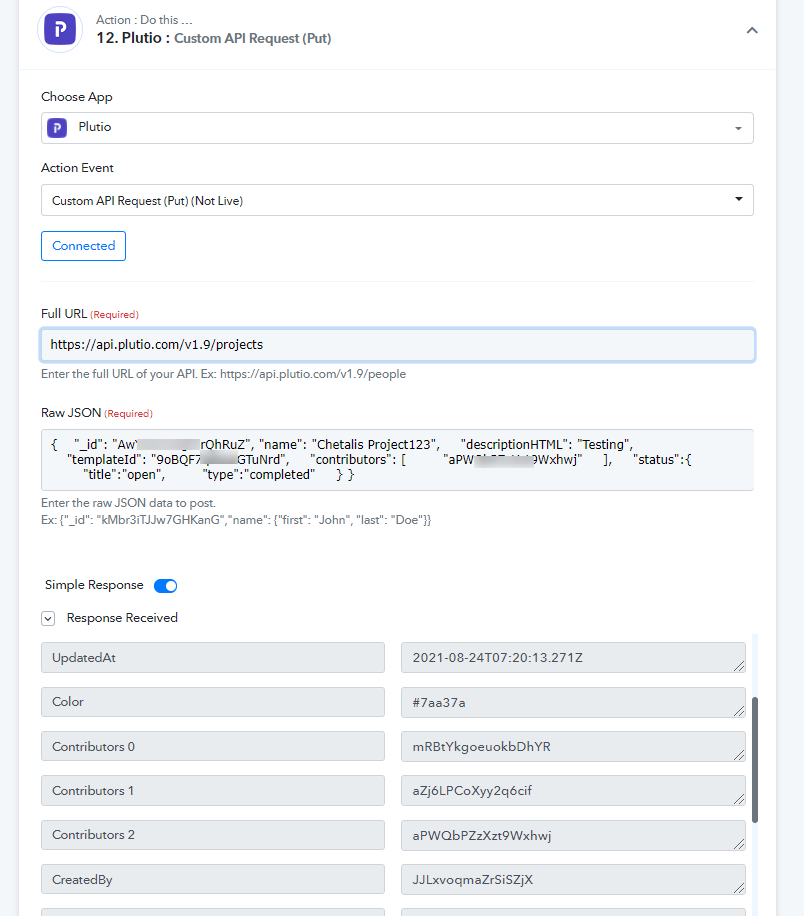
Task: Open the Action Event dropdown
Action: [x=397, y=200]
